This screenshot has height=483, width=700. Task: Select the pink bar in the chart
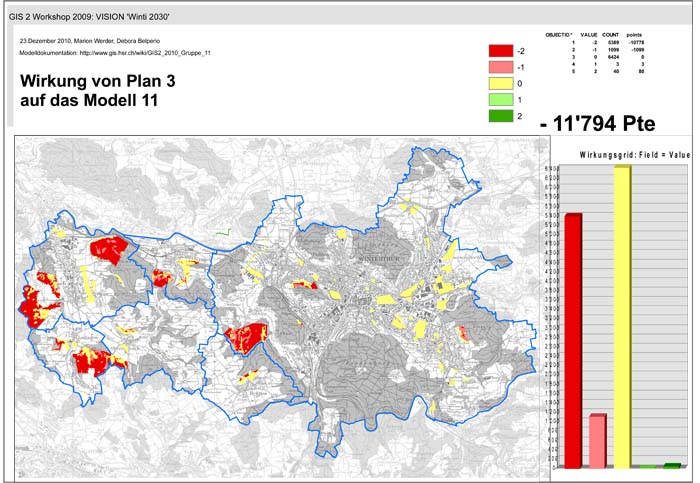click(598, 440)
